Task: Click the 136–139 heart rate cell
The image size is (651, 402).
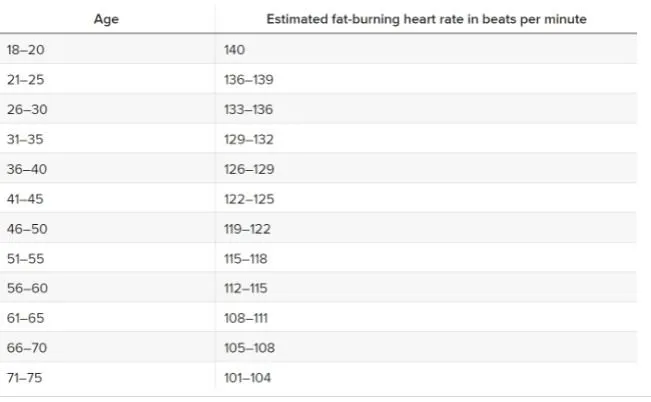Action: point(247,79)
